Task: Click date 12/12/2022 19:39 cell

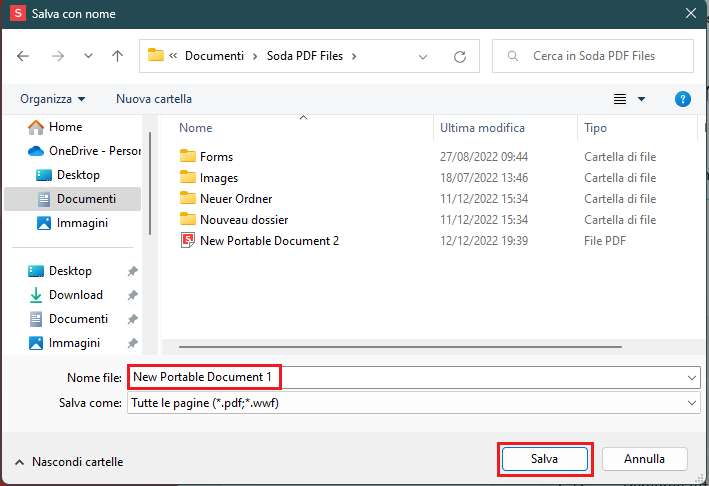Action: 484,241
